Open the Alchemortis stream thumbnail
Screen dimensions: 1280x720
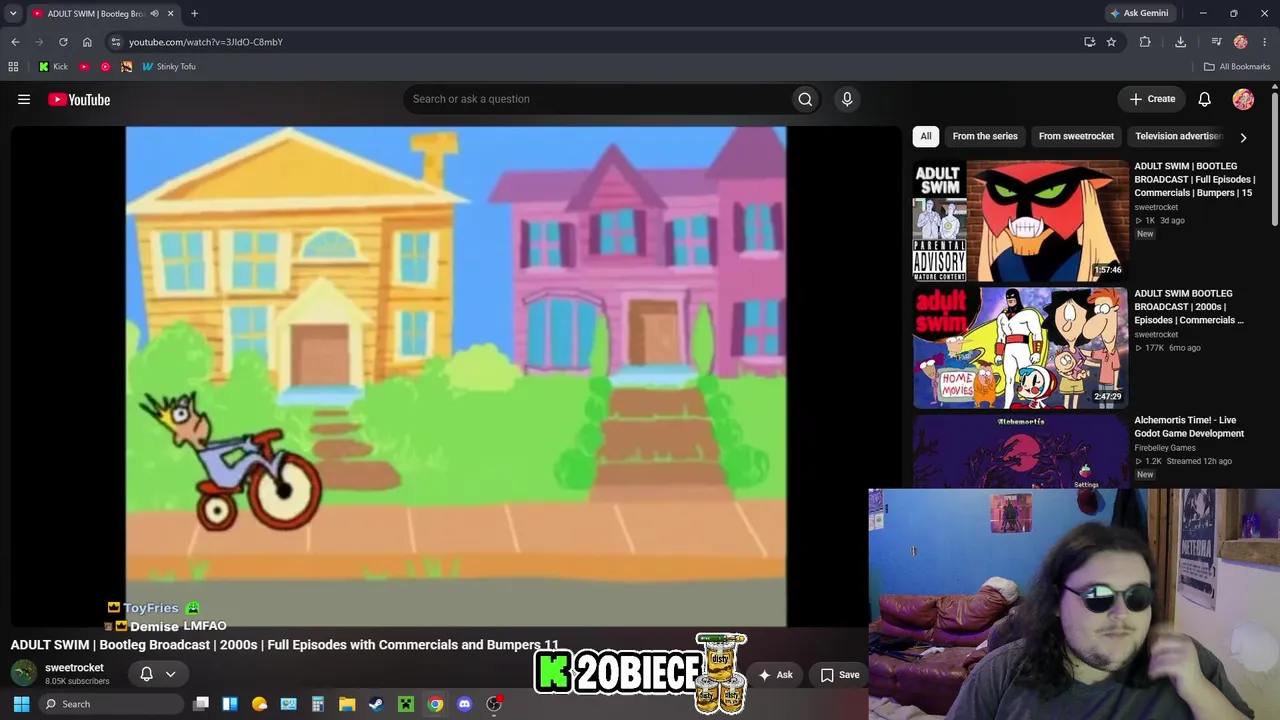[1020, 452]
